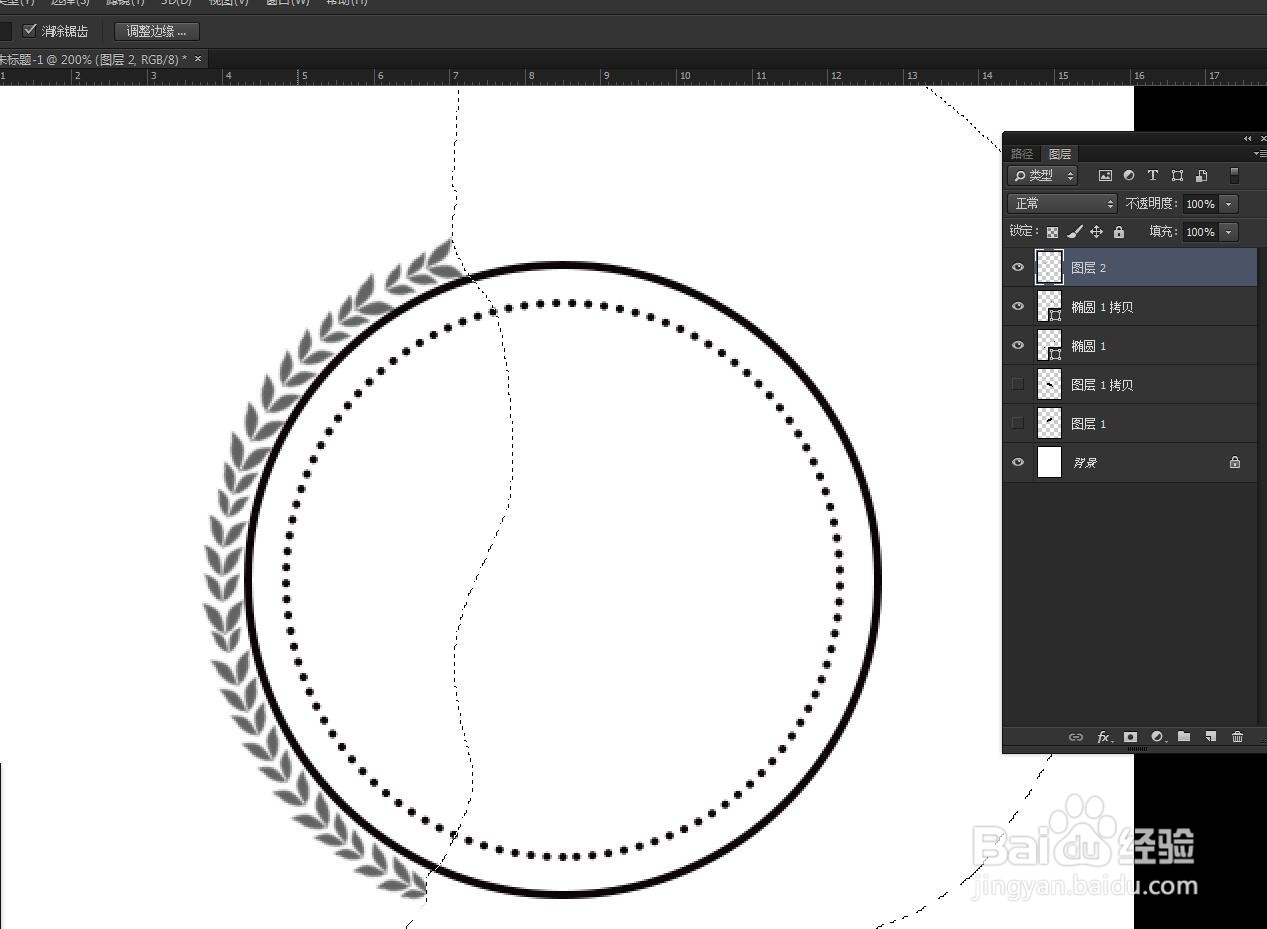Close the 未标题-1 document tab
Viewport: 1267px width, 929px height.
(198, 59)
